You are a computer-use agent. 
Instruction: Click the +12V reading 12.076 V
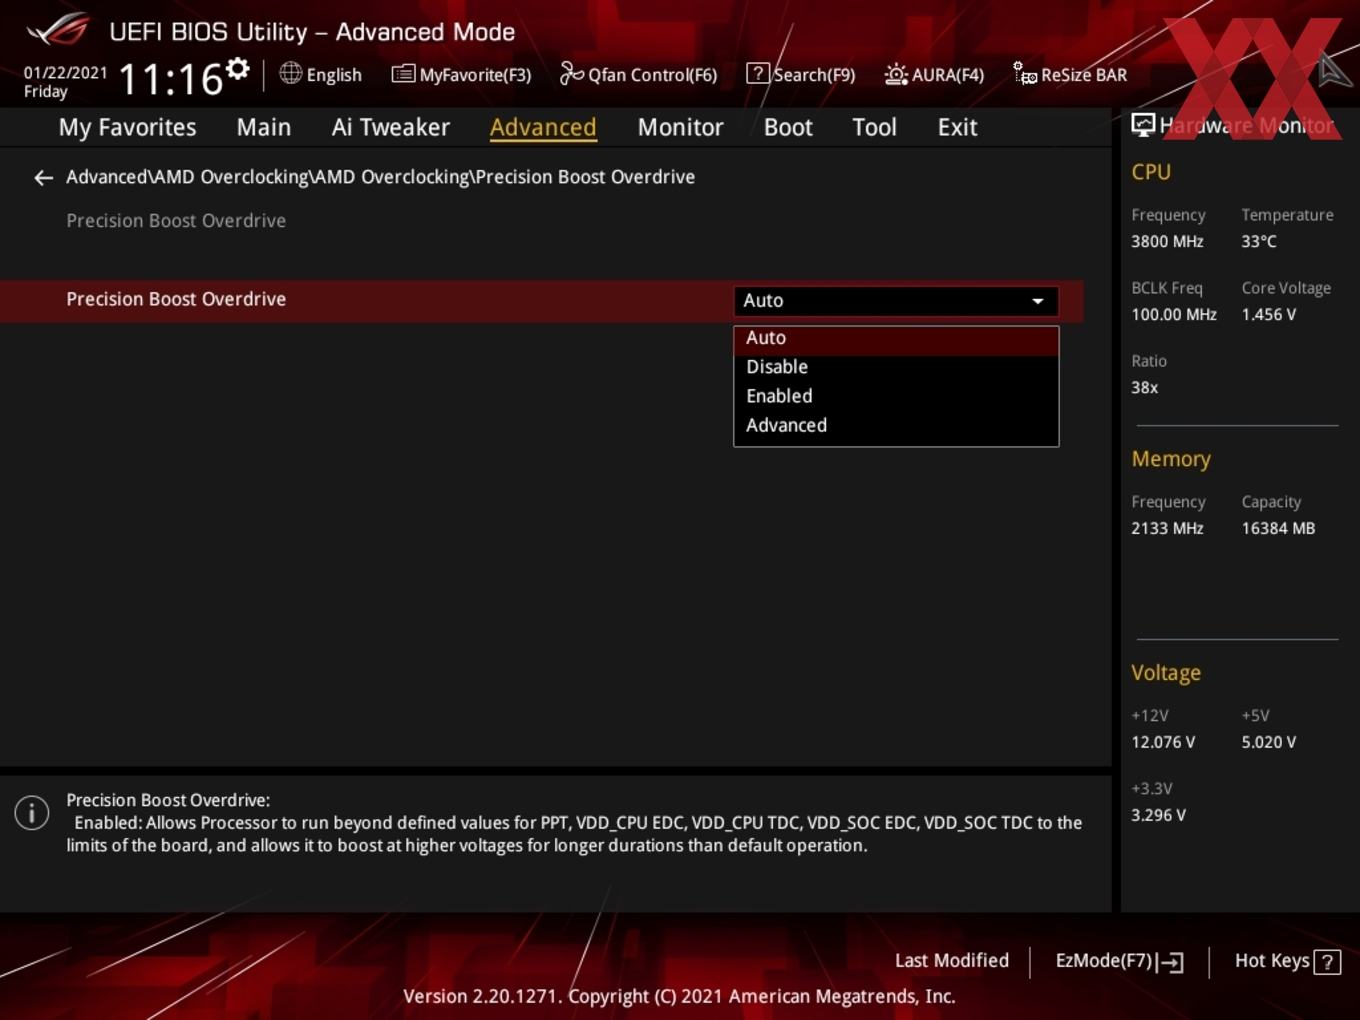(x=1163, y=743)
